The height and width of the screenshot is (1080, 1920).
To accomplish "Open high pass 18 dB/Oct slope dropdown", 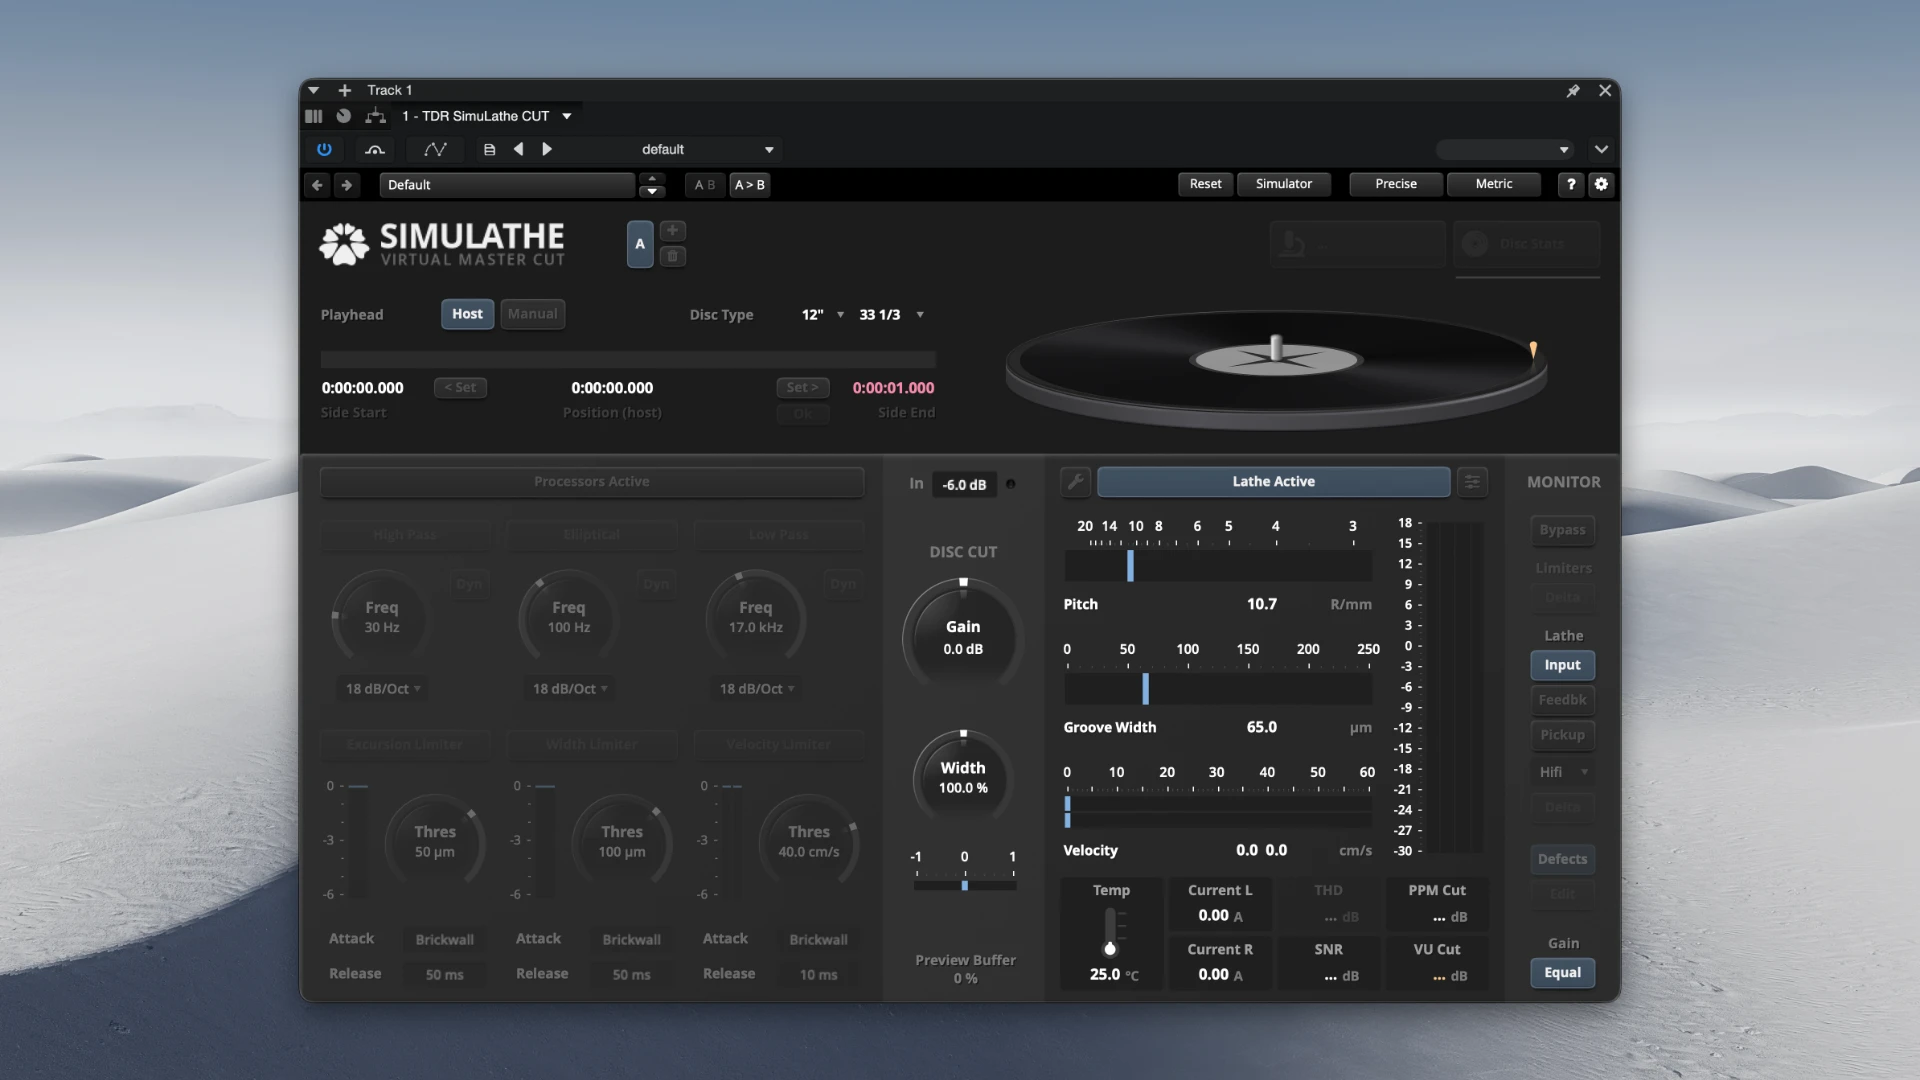I will coord(383,689).
